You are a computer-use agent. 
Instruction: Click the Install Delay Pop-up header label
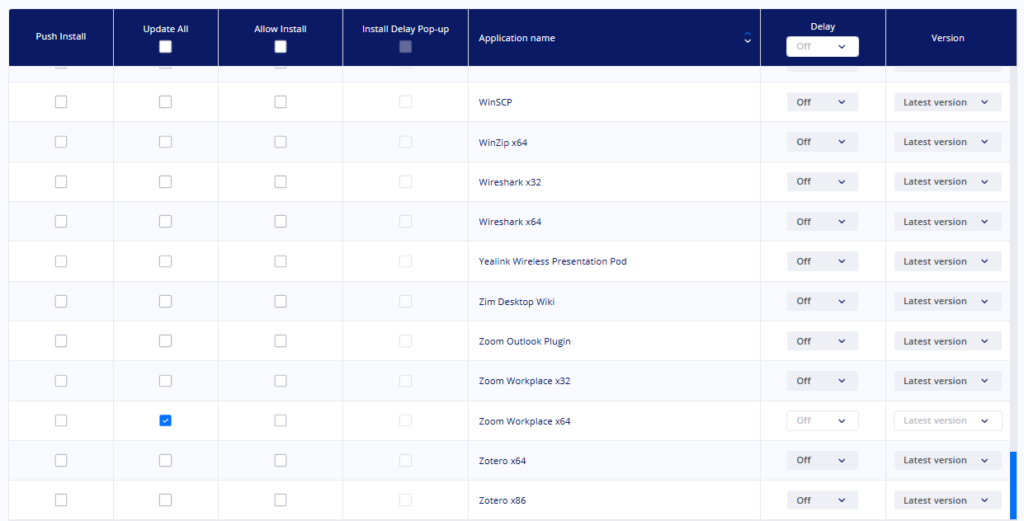pyautogui.click(x=406, y=29)
